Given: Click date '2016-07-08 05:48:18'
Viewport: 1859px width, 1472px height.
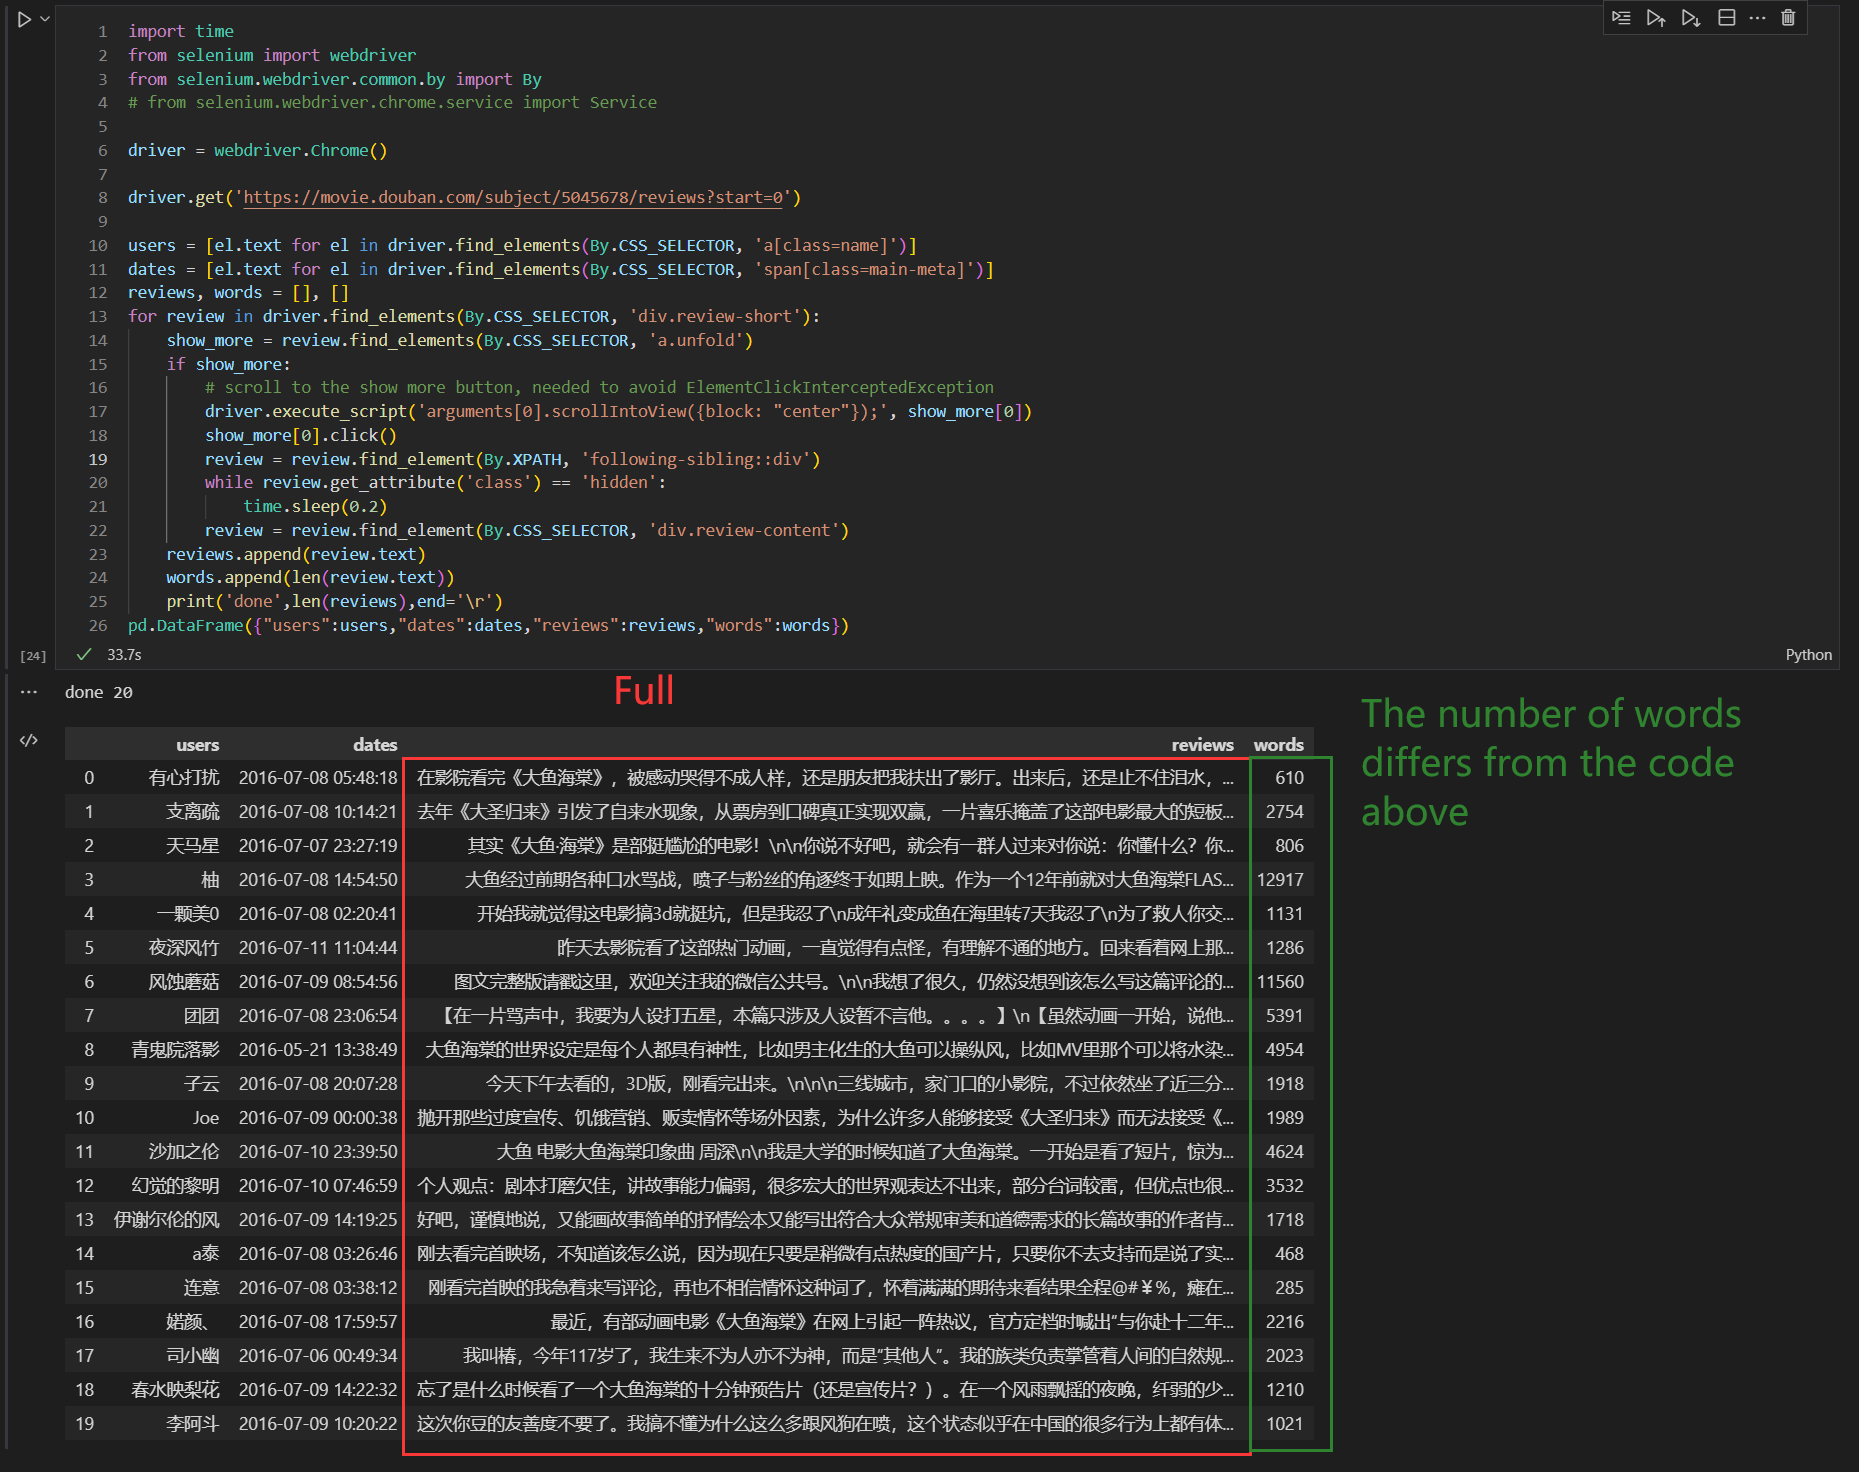Looking at the screenshot, I should [318, 778].
